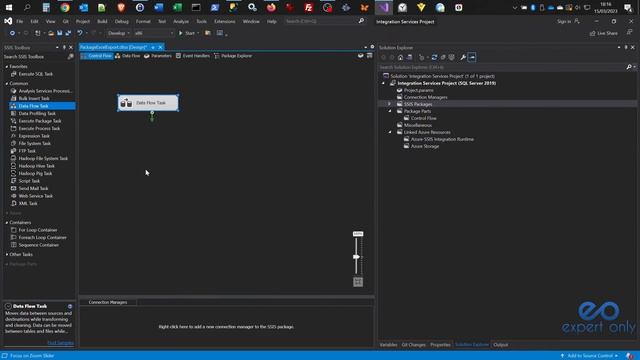
Task: Click Refresh icon in Solution Explorer toolbar
Action: click(434, 57)
